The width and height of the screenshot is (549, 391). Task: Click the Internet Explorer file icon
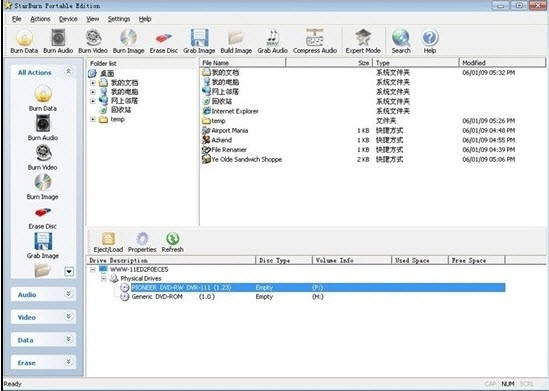(206, 111)
